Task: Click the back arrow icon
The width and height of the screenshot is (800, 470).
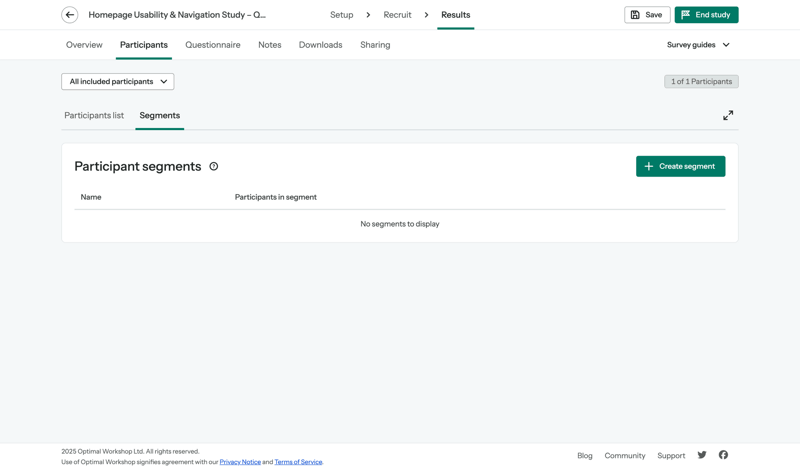Action: (x=70, y=15)
